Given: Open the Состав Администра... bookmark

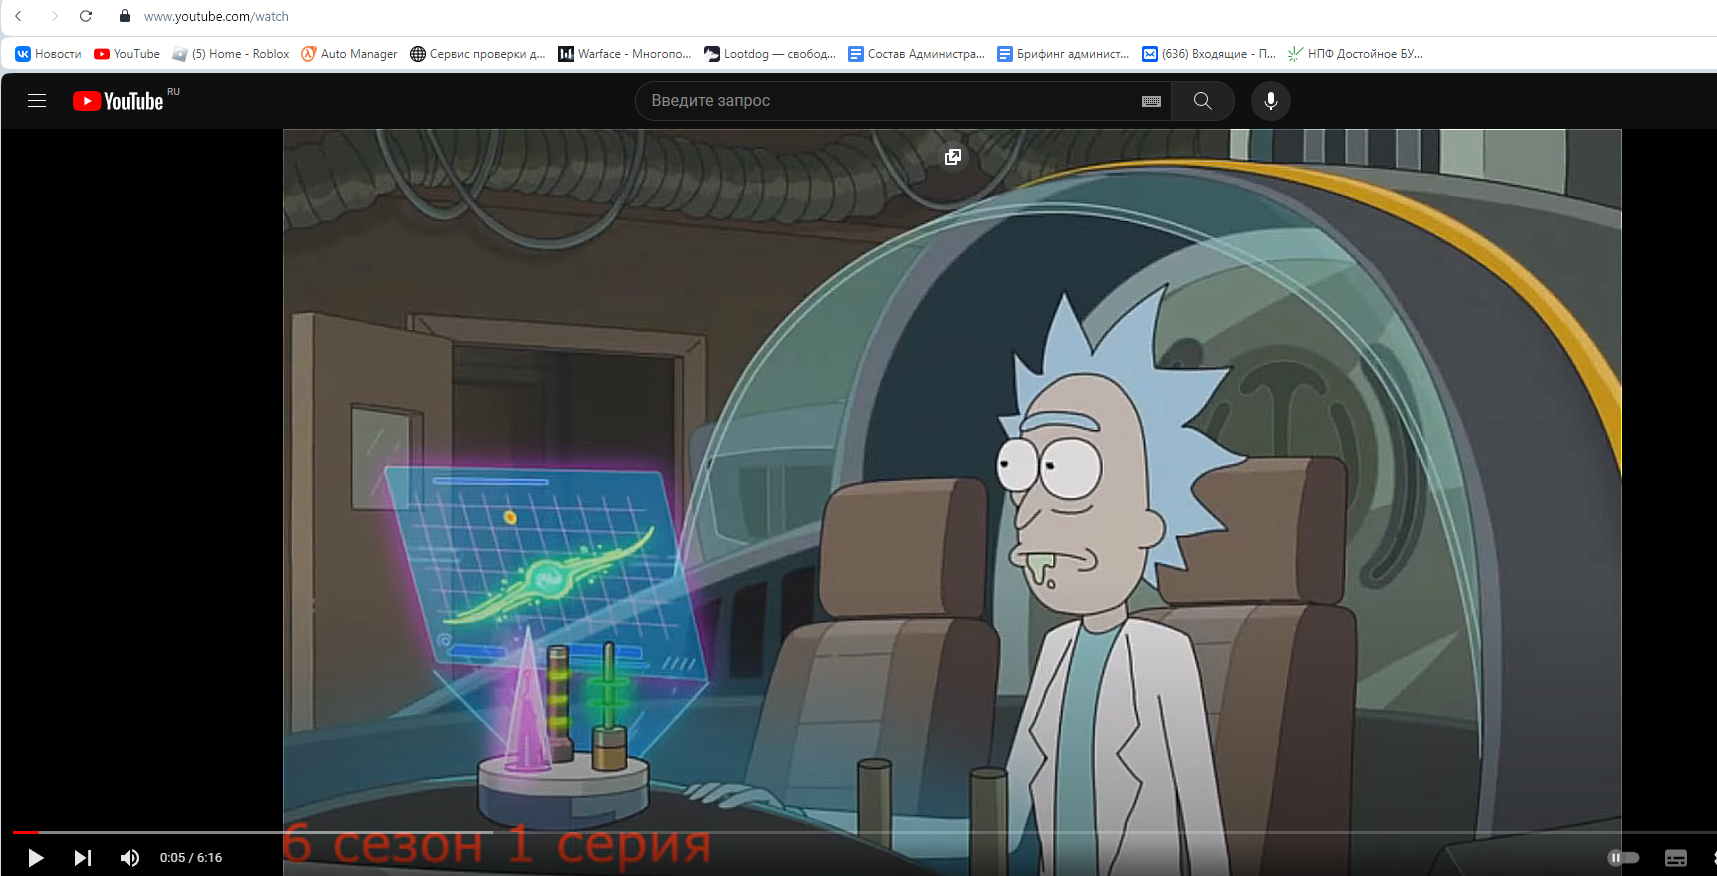Looking at the screenshot, I should [917, 54].
